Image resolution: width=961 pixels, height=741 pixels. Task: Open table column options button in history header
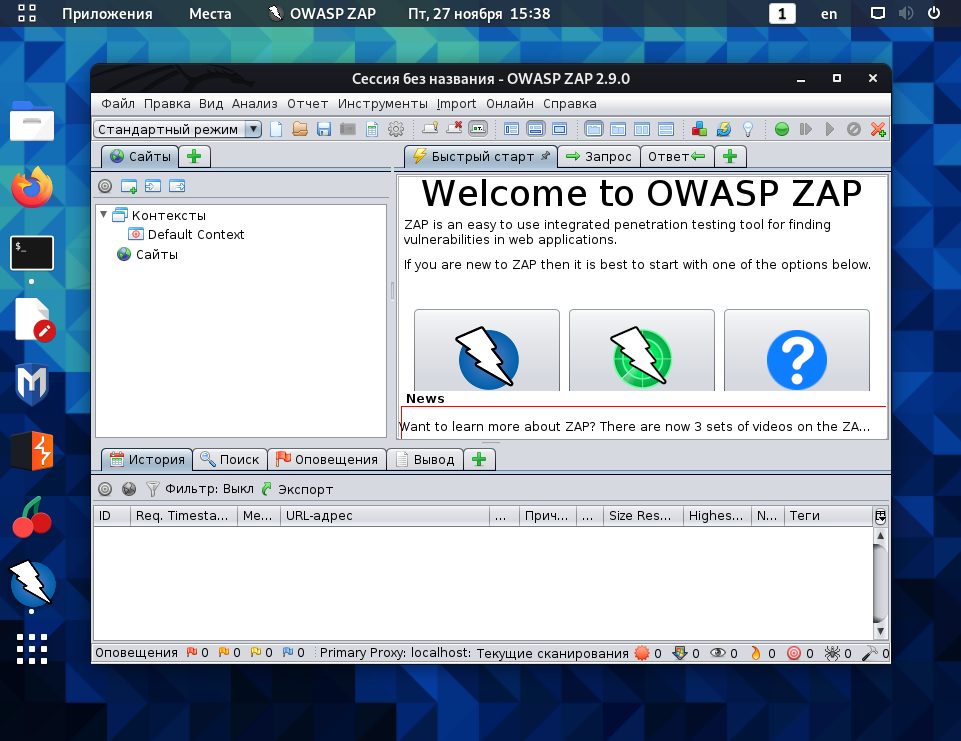pyautogui.click(x=880, y=516)
